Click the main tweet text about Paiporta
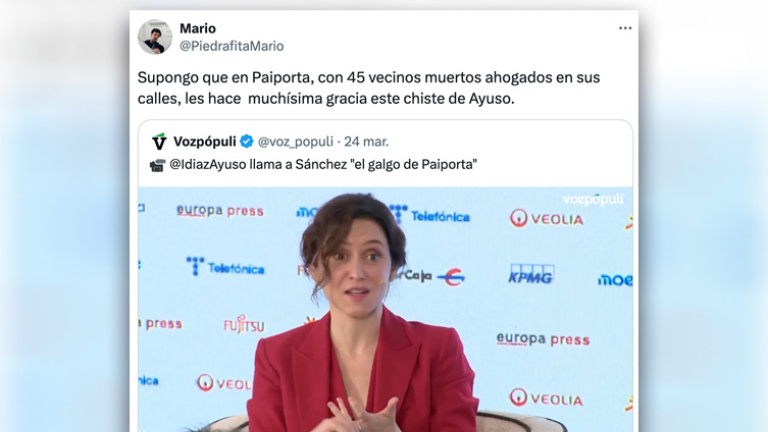 (x=368, y=88)
